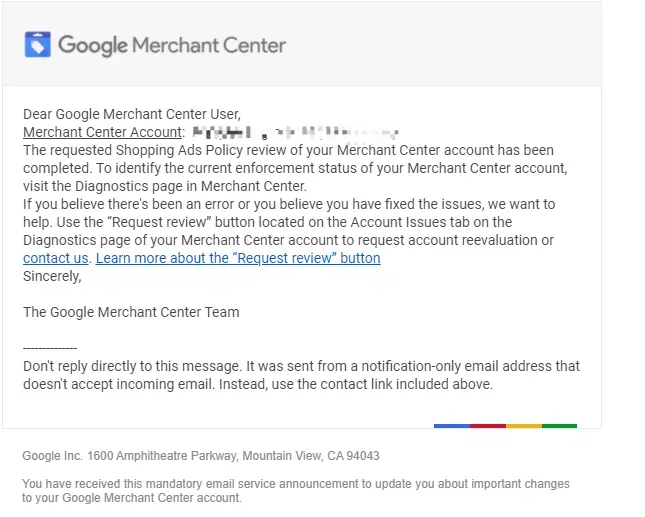Open "Learn more about the Request review button"
The image size is (645, 517).
pyautogui.click(x=238, y=258)
